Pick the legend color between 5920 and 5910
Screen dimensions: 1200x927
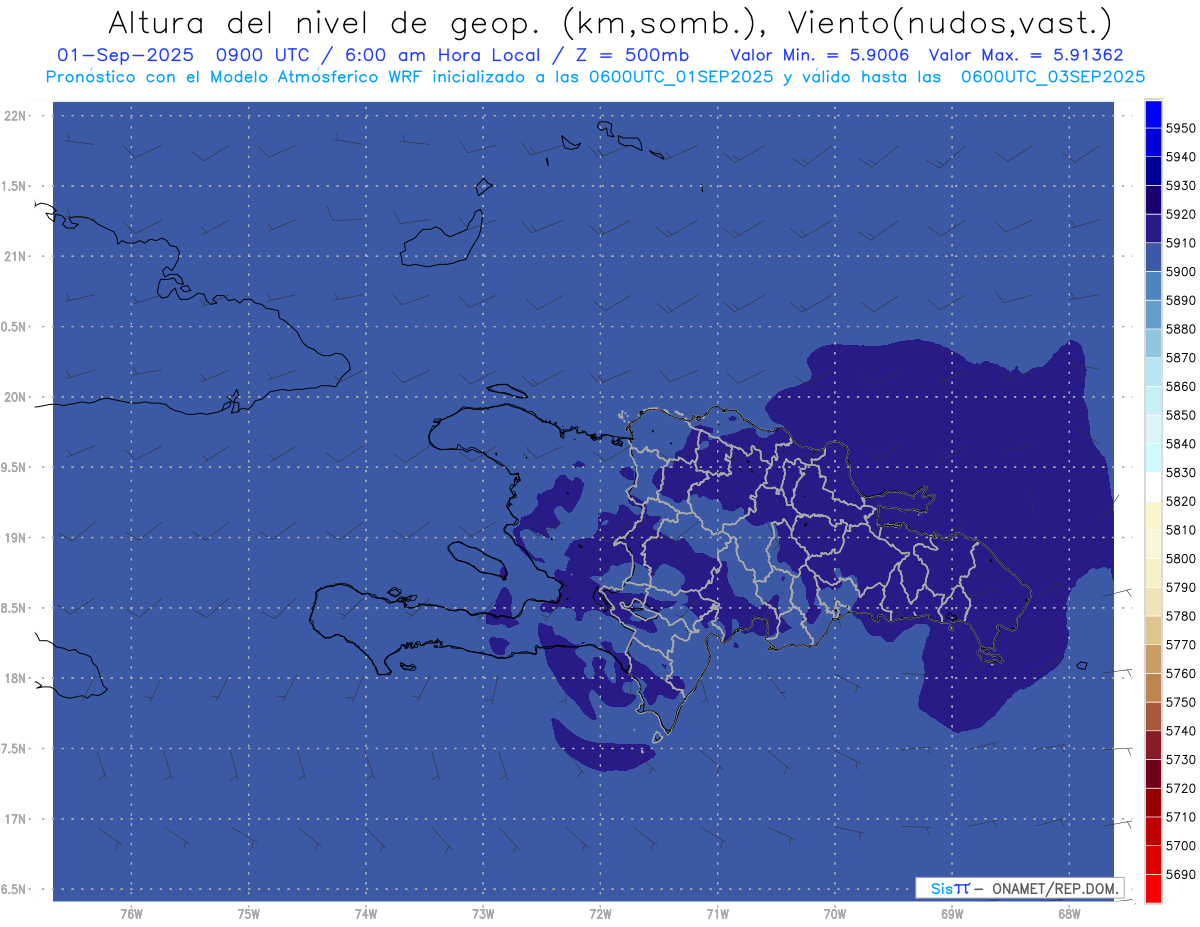point(1152,228)
